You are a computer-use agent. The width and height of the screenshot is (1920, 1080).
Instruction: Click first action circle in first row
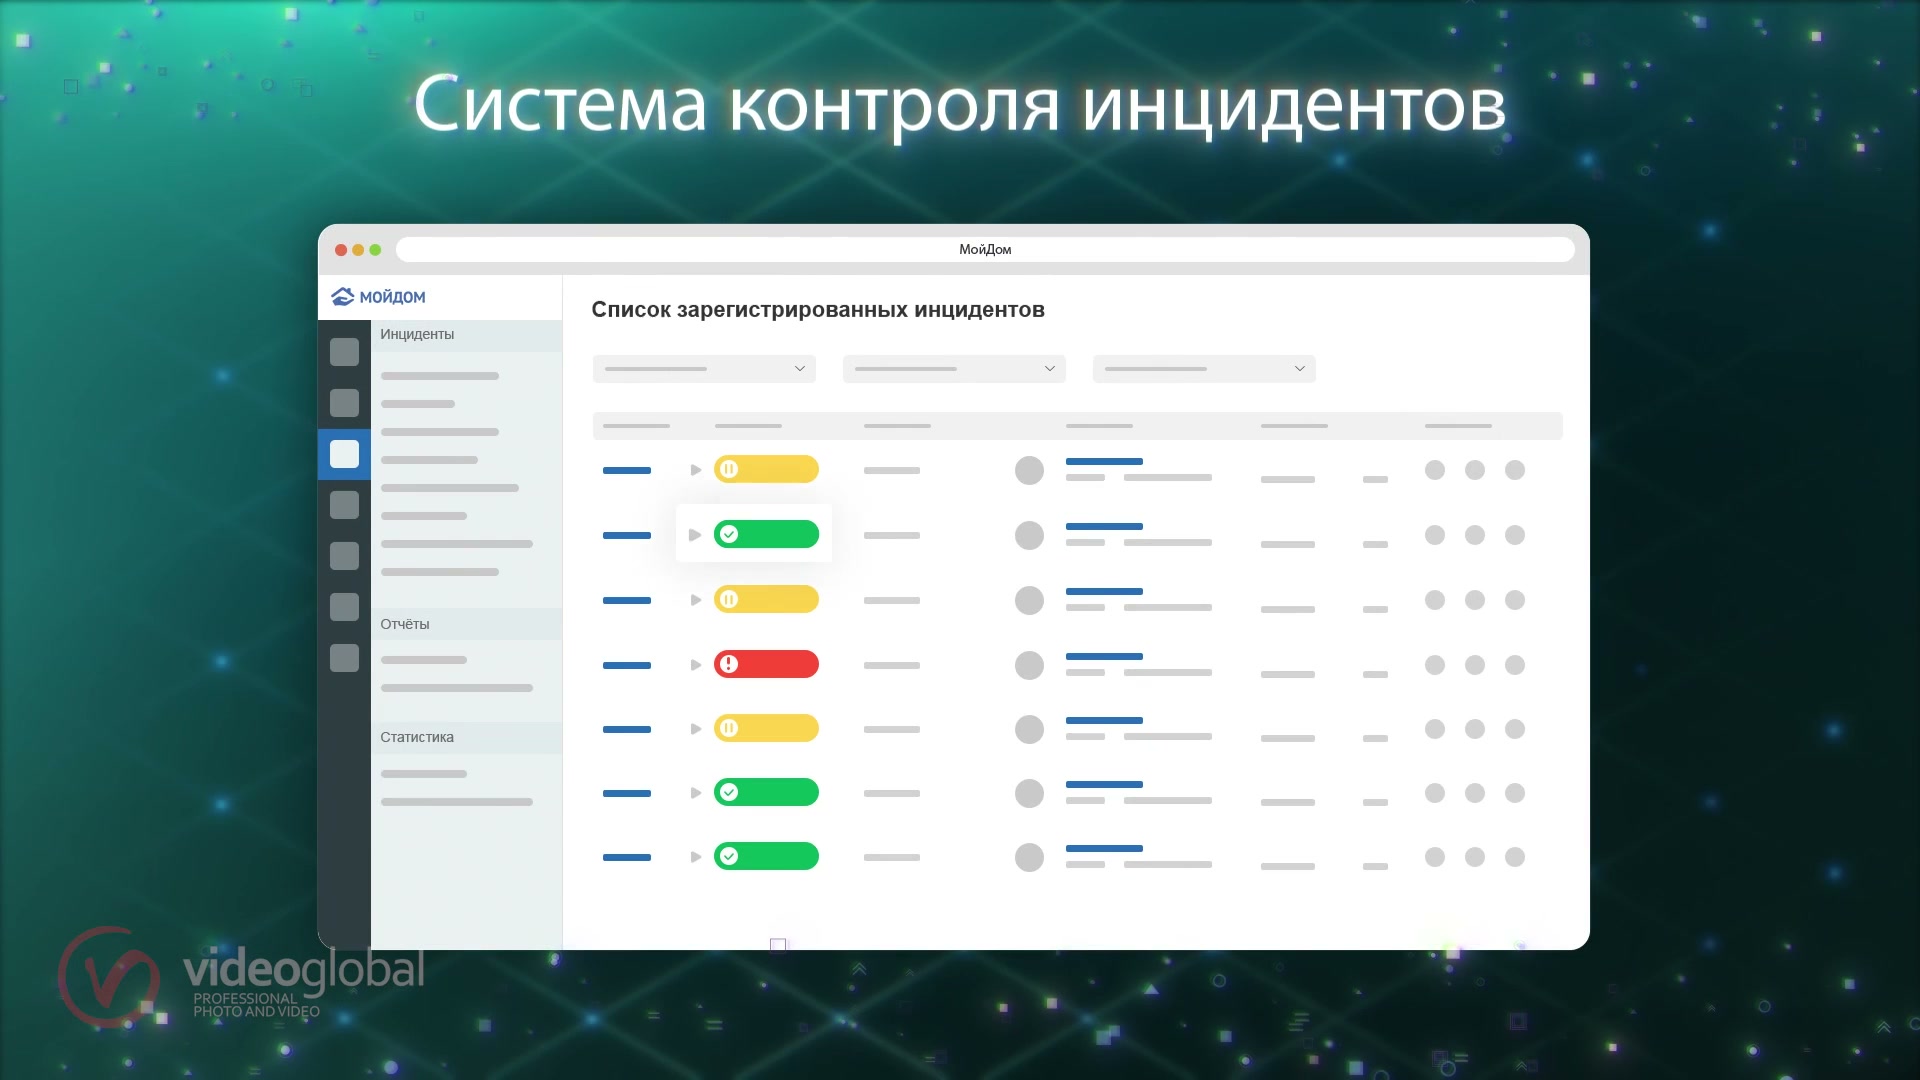click(1435, 470)
